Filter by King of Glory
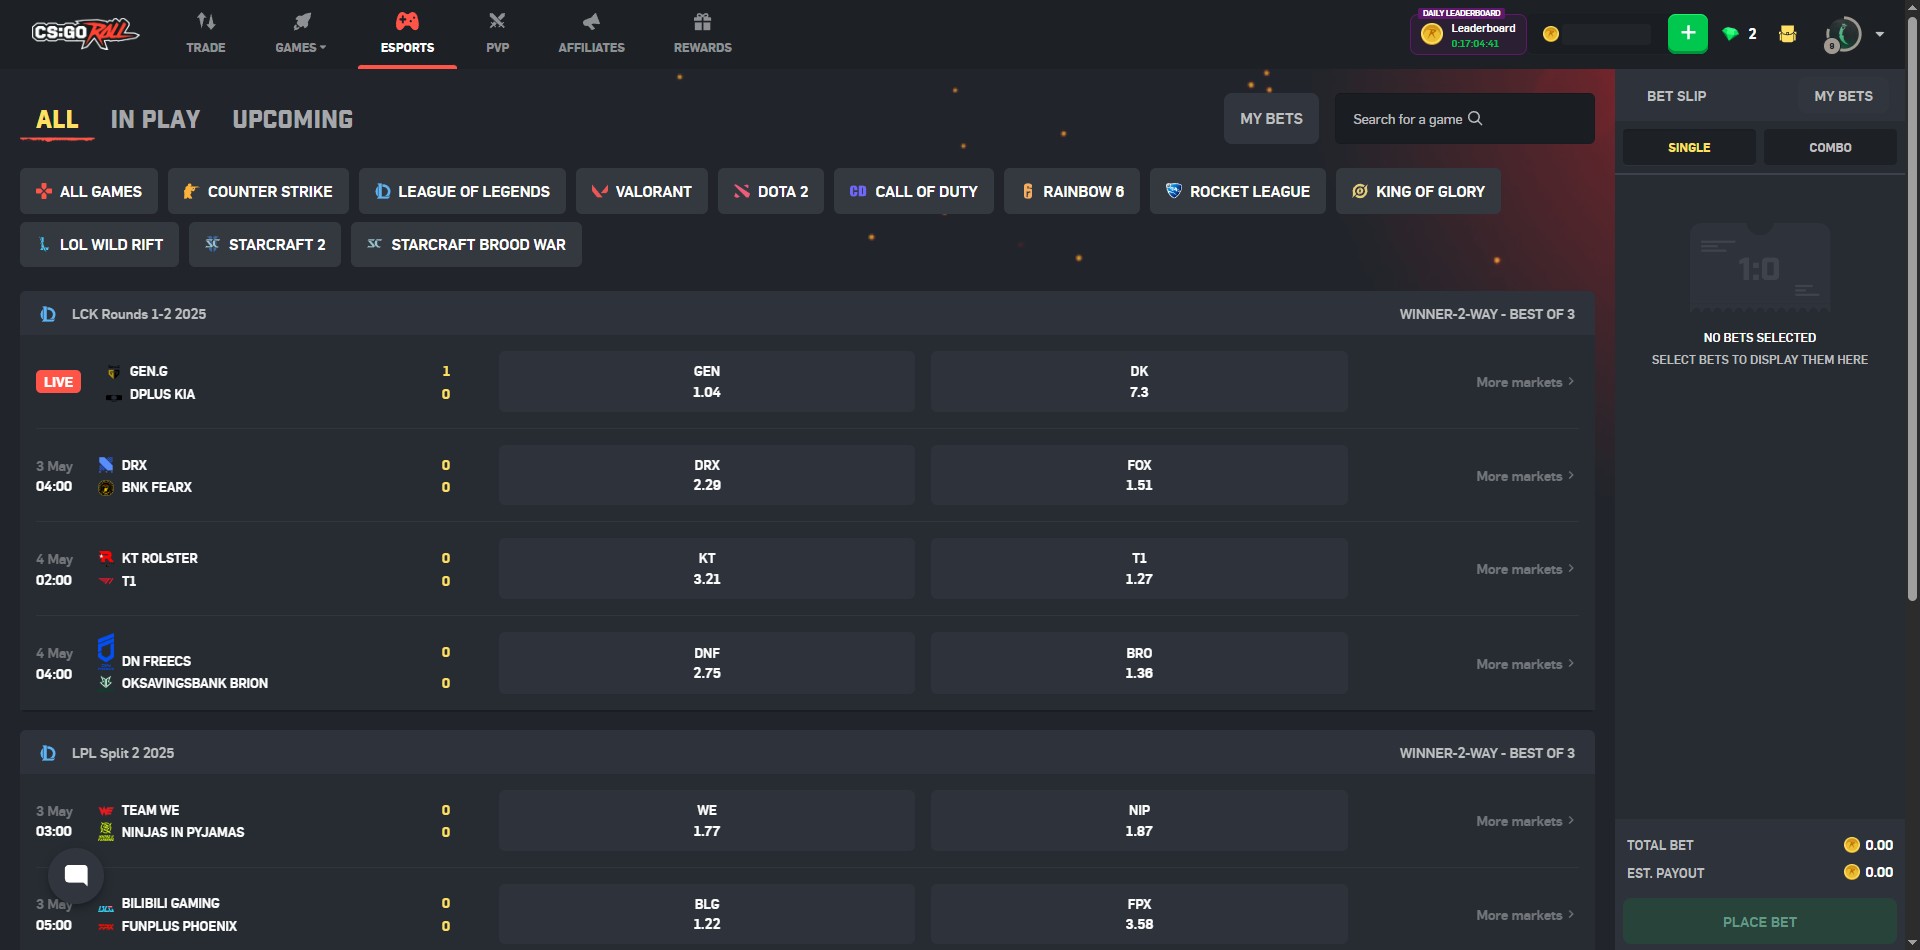This screenshot has width=1920, height=950. tap(1418, 191)
